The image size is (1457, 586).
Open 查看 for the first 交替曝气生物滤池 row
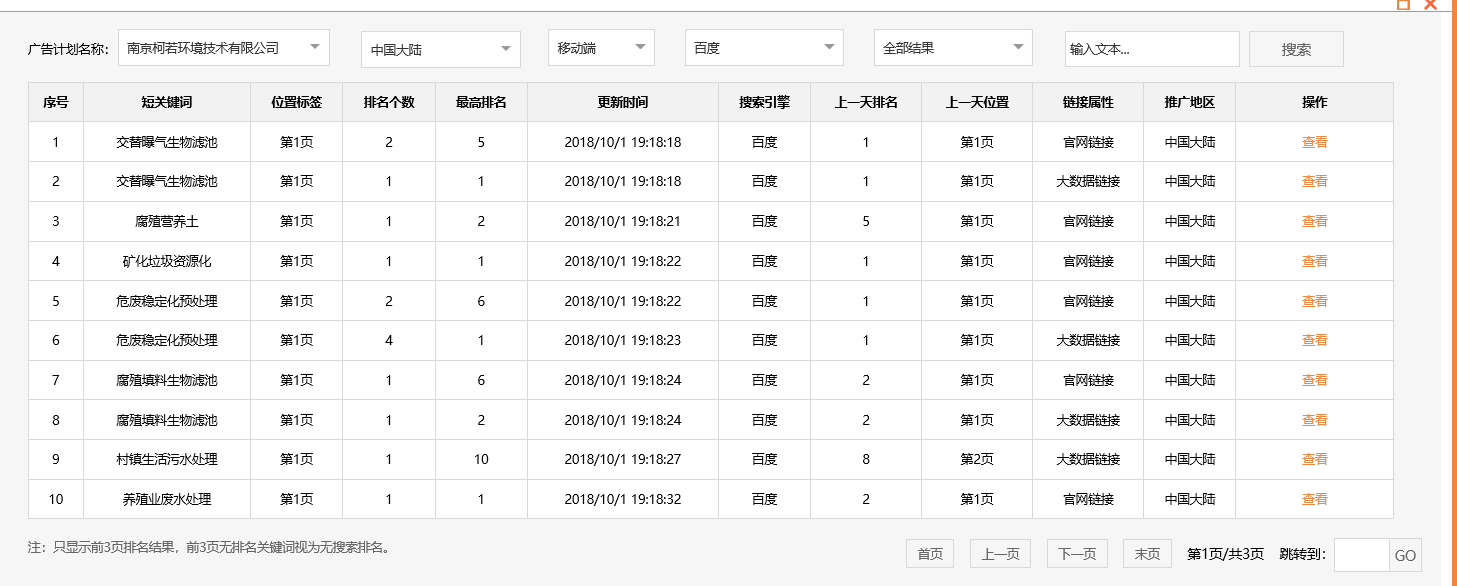coord(1313,141)
